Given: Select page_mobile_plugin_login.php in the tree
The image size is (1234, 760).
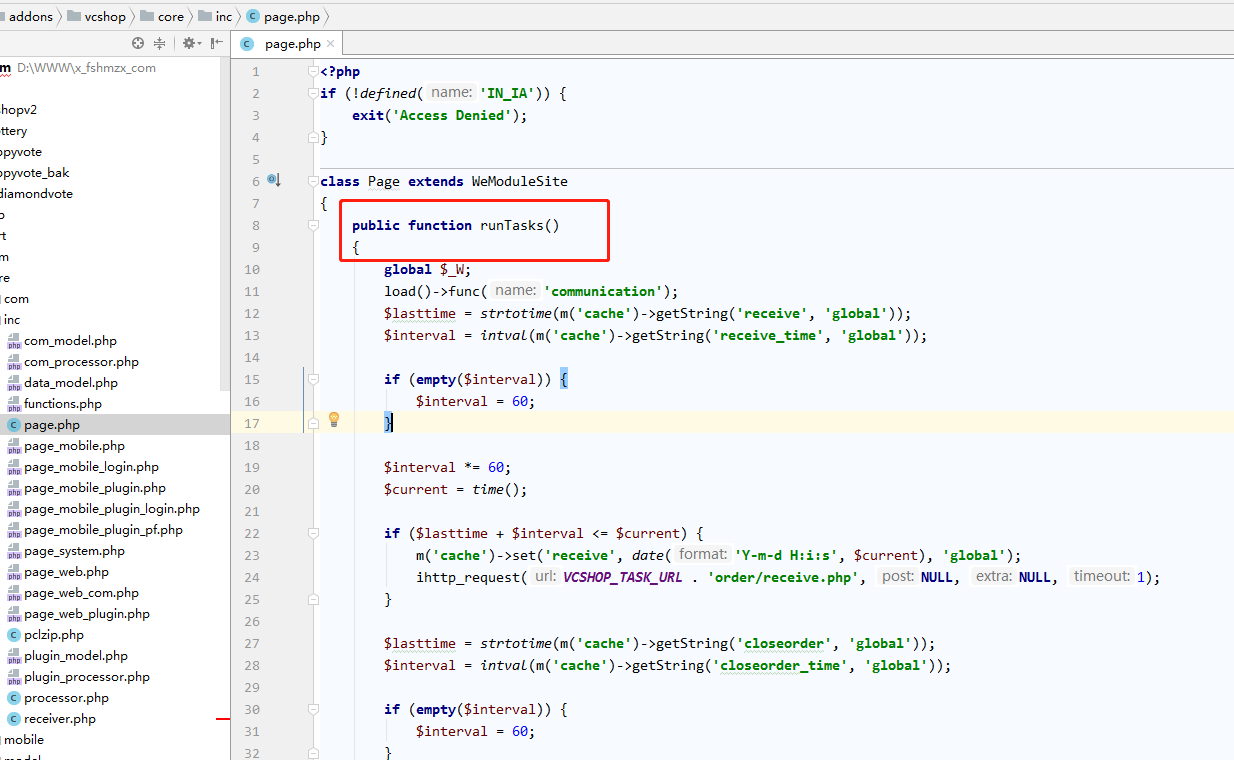Looking at the screenshot, I should 112,509.
